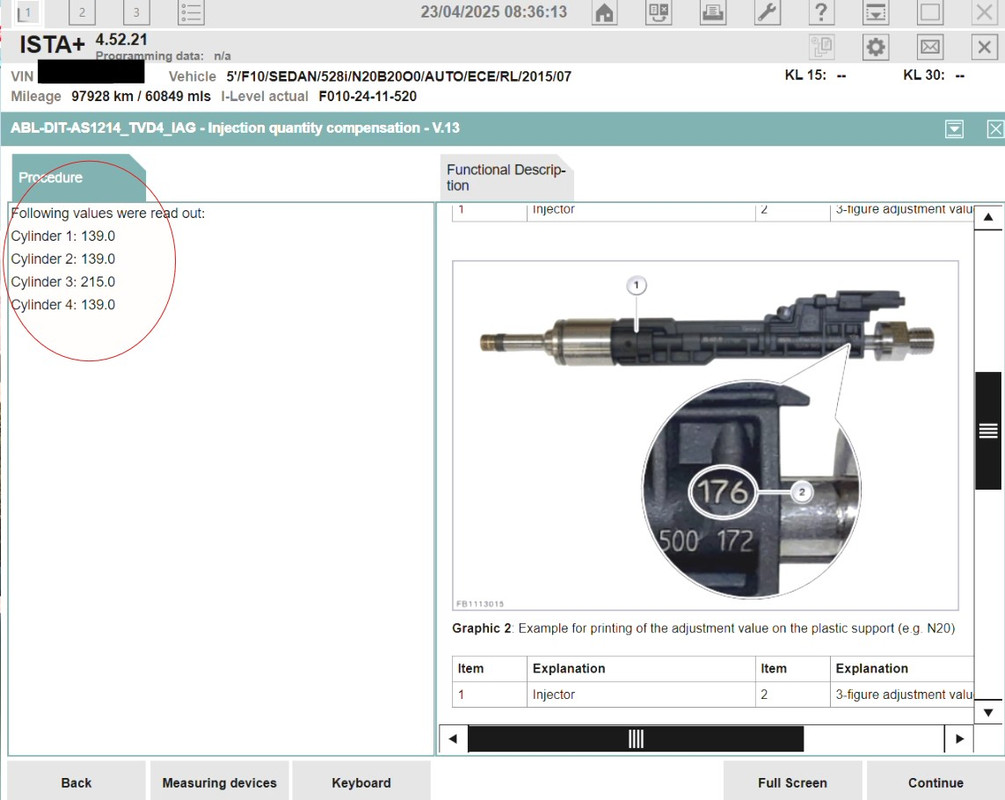Click the date and time display
1005x800 pixels.
coord(494,12)
